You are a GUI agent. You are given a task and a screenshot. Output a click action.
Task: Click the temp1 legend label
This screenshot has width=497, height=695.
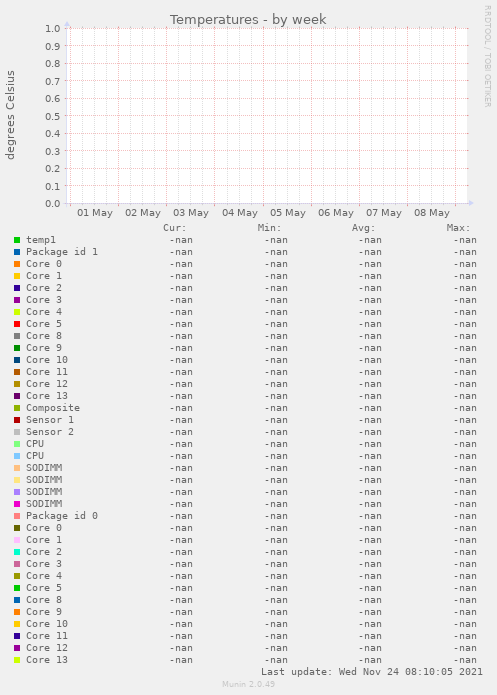click(41, 240)
